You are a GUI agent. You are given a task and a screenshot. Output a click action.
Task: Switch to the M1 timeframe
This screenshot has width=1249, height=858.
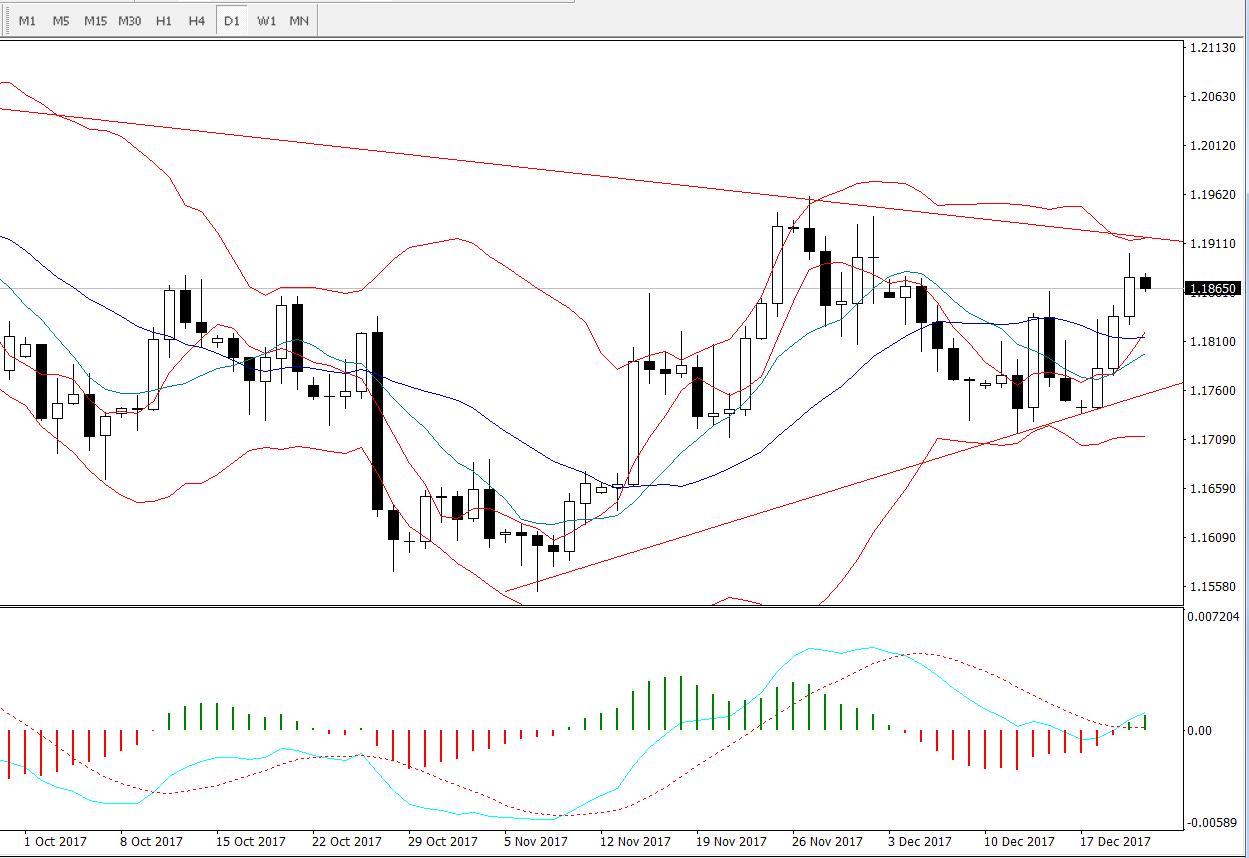(x=27, y=21)
